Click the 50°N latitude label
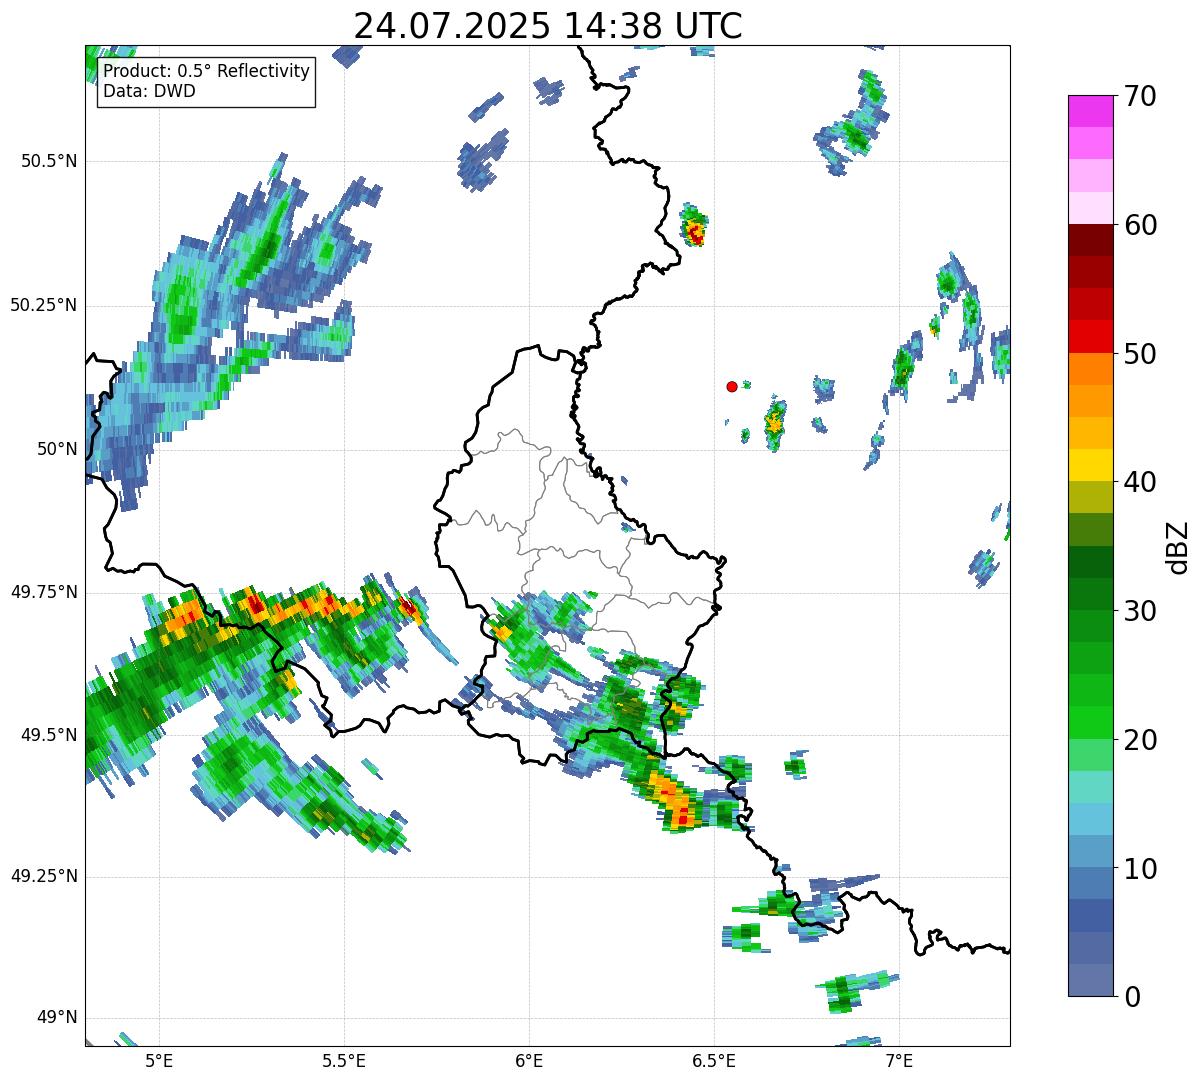 (x=57, y=449)
